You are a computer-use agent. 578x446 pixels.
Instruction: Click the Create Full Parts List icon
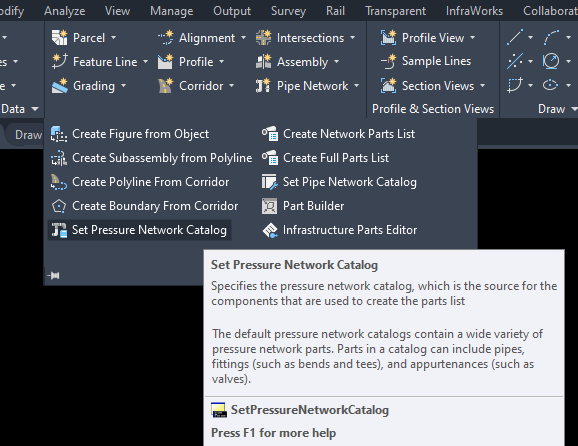[270, 158]
